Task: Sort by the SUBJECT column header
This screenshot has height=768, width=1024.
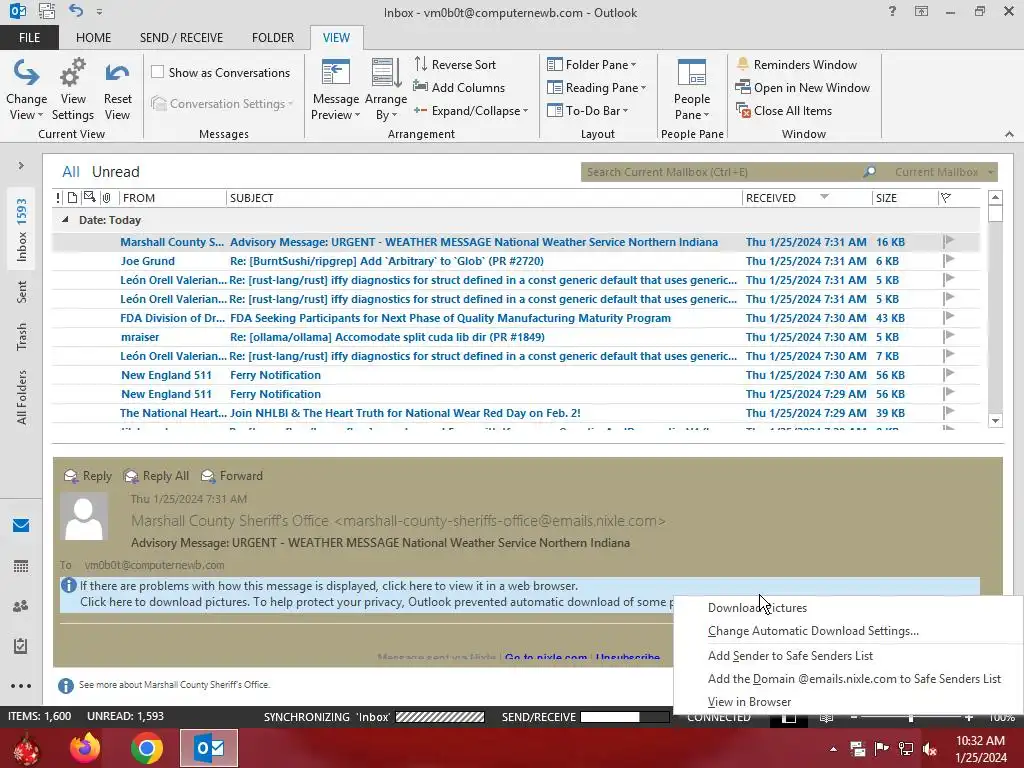Action: click(x=484, y=198)
